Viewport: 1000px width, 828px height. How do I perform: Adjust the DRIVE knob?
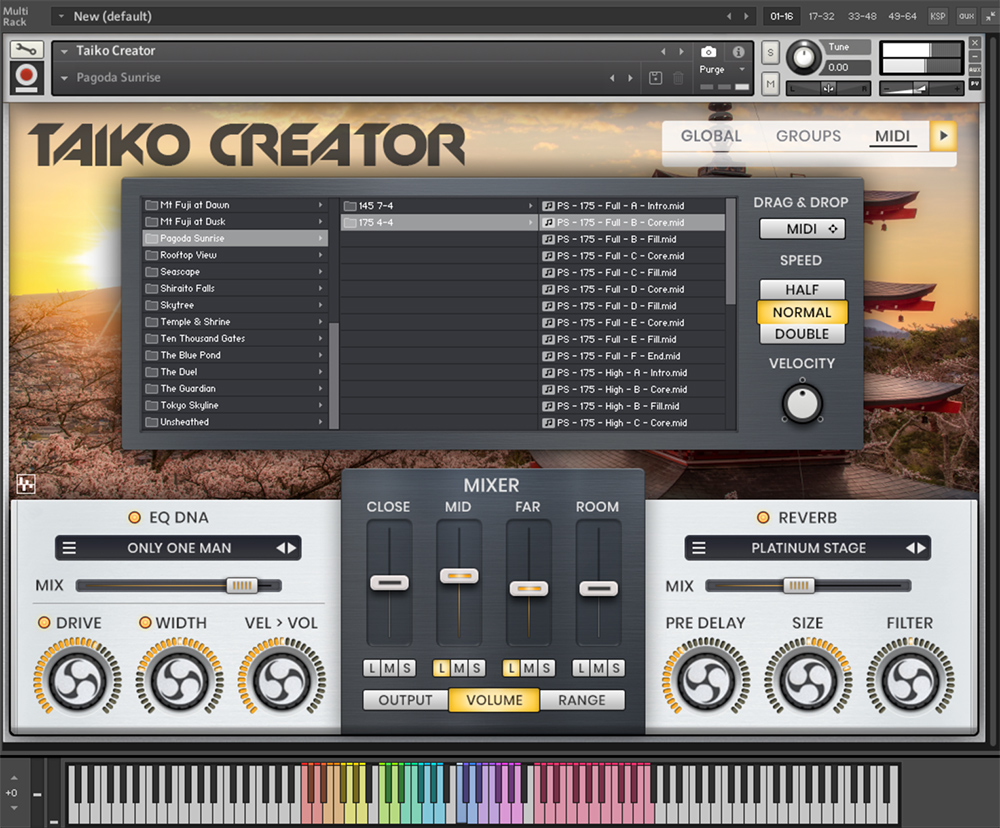(77, 681)
